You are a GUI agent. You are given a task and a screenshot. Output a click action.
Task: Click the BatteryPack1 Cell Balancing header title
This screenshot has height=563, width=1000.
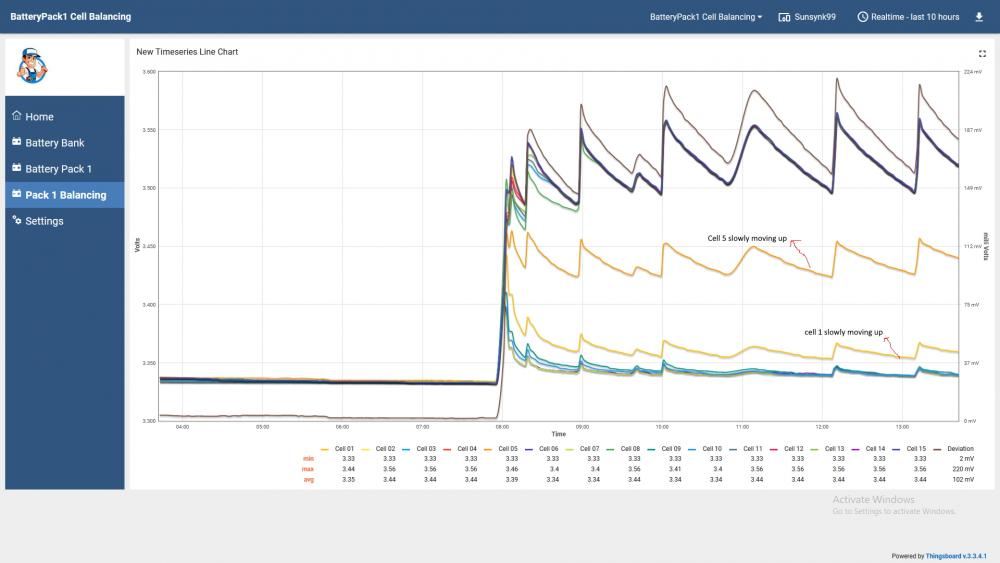(x=71, y=17)
